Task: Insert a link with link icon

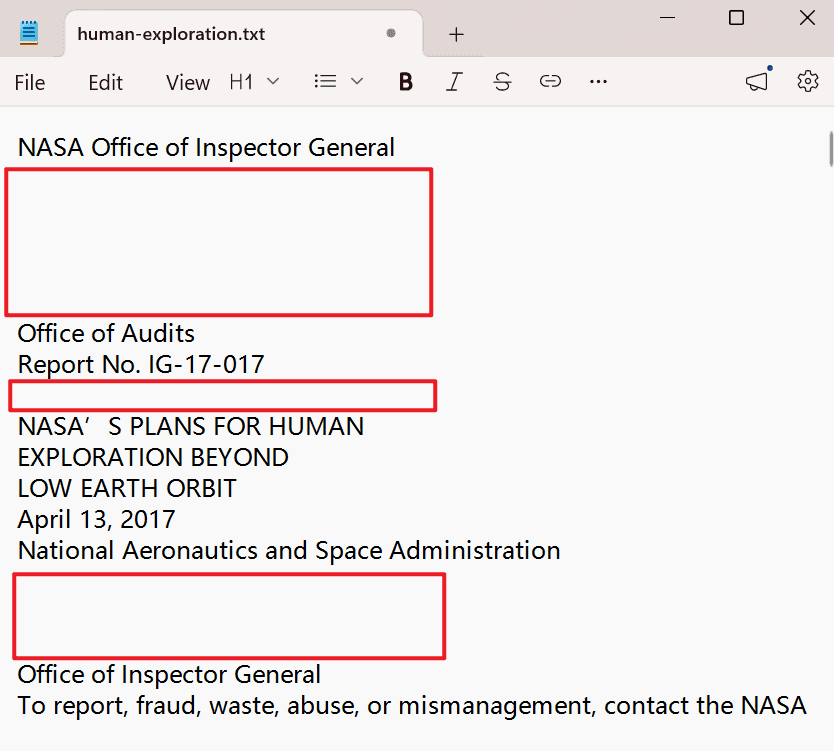Action: pyautogui.click(x=550, y=81)
